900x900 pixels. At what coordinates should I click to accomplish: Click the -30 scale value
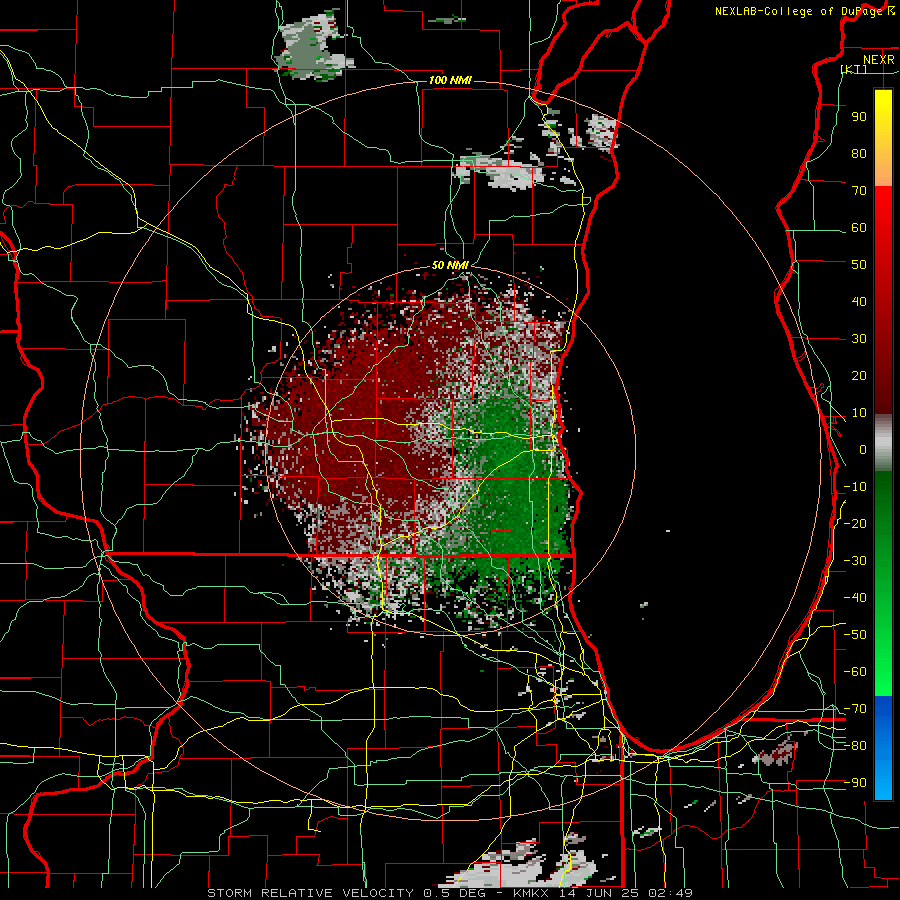(x=855, y=561)
